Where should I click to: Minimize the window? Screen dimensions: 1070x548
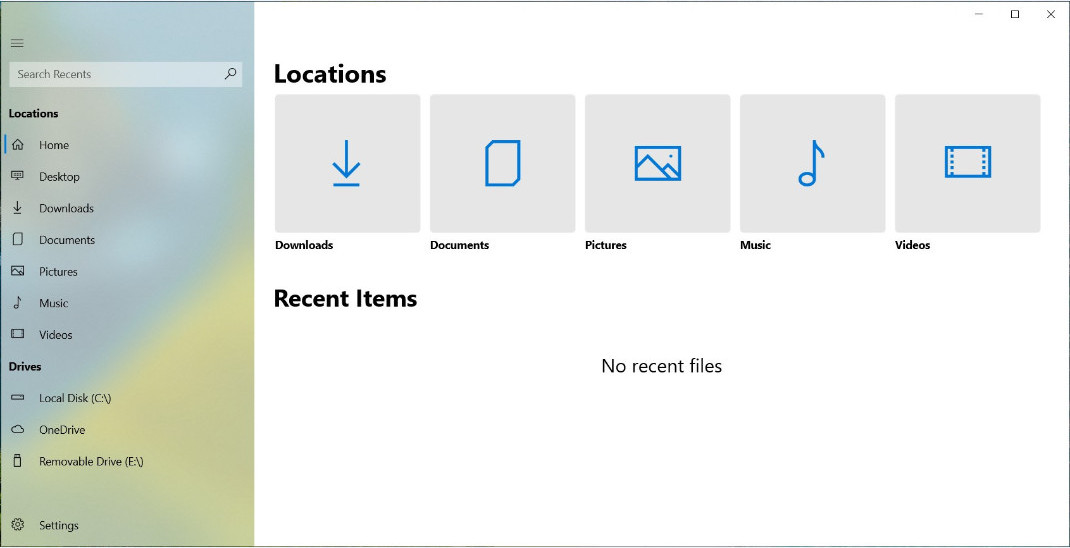pos(979,14)
